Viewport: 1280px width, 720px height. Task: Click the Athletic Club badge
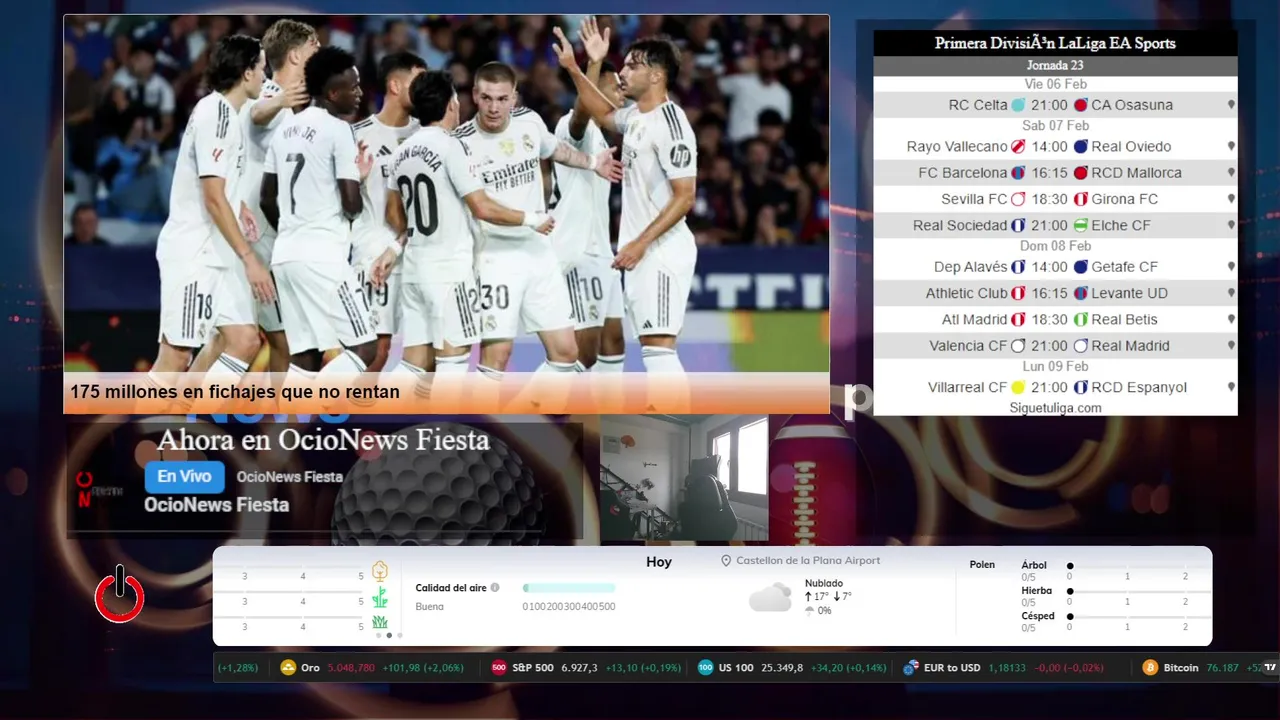(x=1018, y=293)
